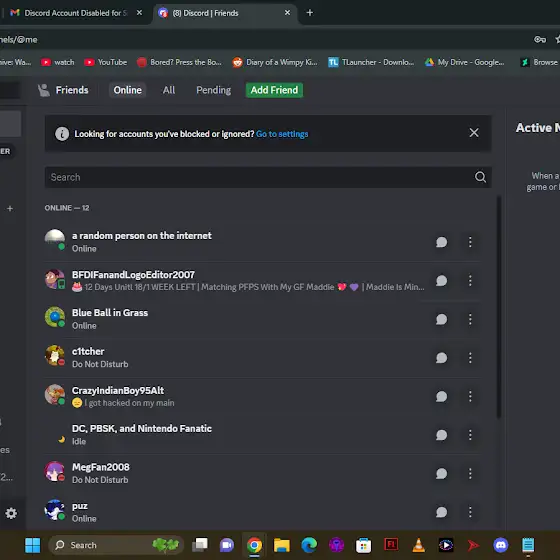Click the Chrome icon on the taskbar
560x560 pixels.
[254, 545]
